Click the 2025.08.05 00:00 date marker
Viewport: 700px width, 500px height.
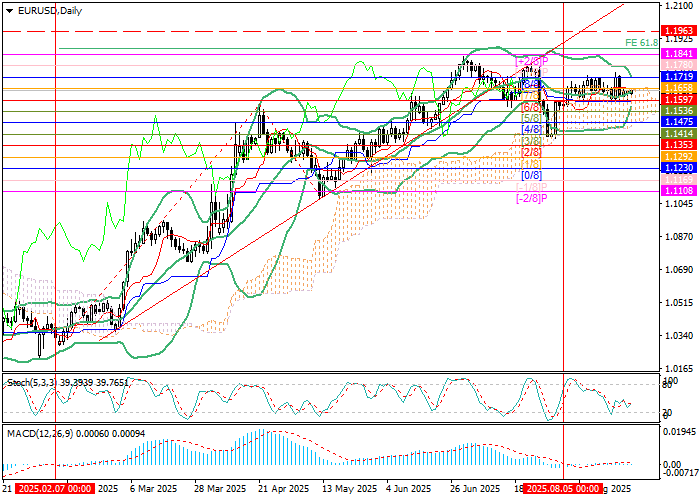[x=564, y=489]
